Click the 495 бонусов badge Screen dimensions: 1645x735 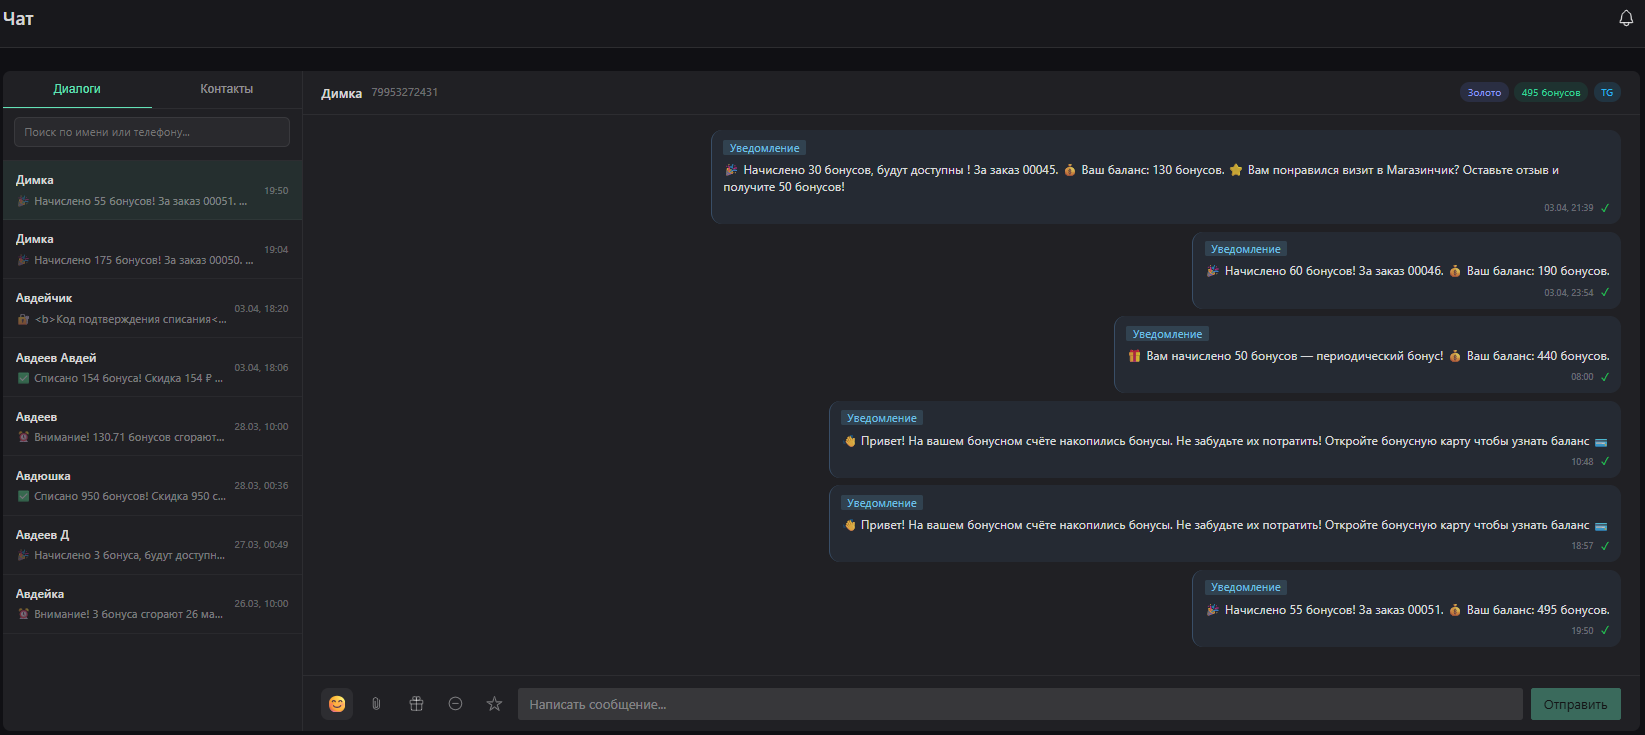[1550, 93]
